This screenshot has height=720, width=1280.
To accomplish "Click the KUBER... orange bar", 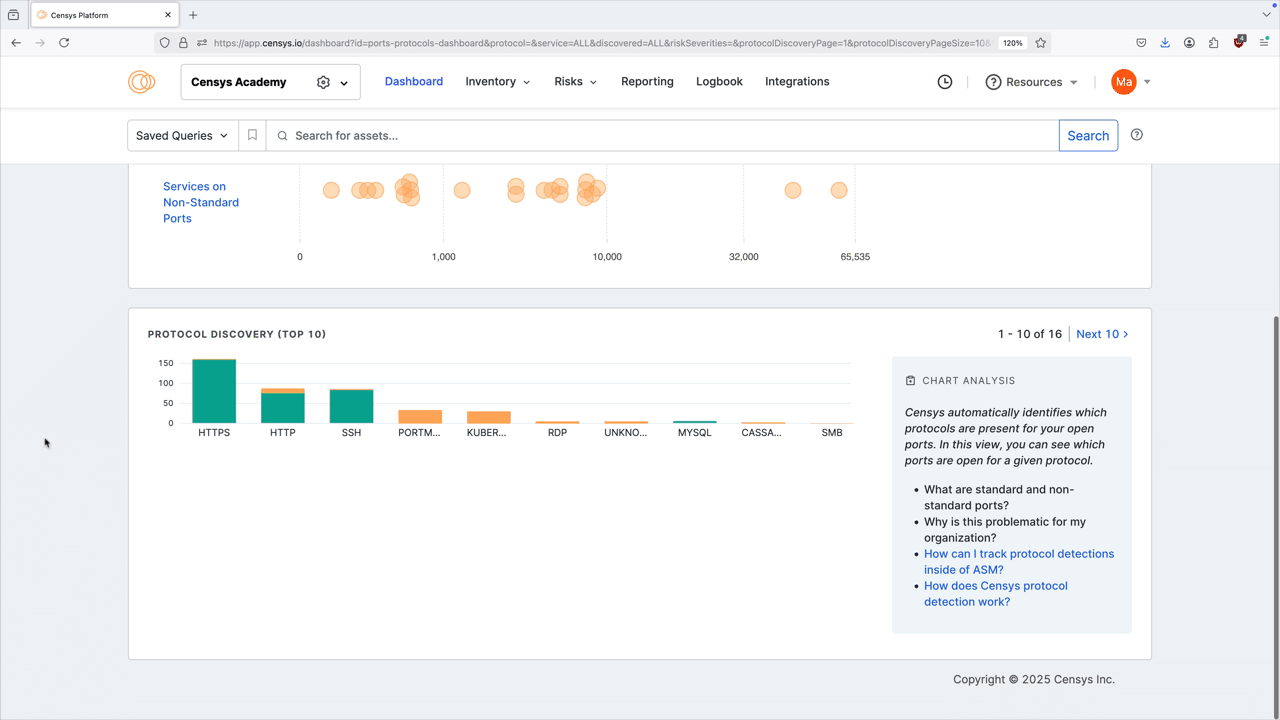I will click(489, 417).
